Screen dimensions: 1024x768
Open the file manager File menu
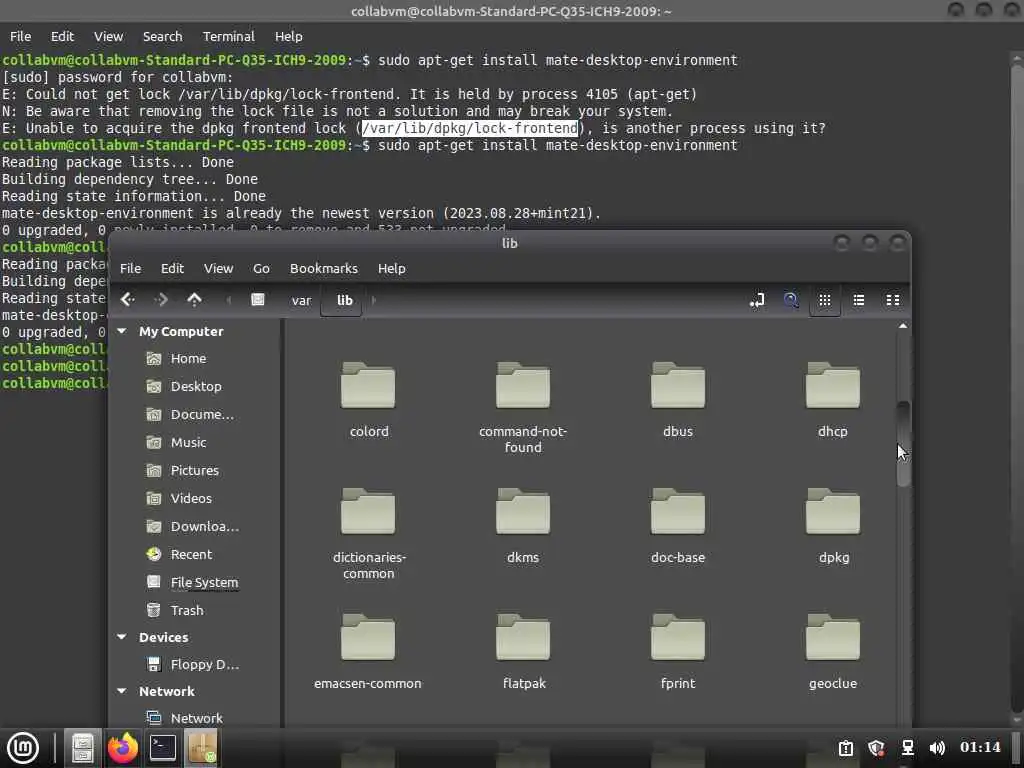130,268
